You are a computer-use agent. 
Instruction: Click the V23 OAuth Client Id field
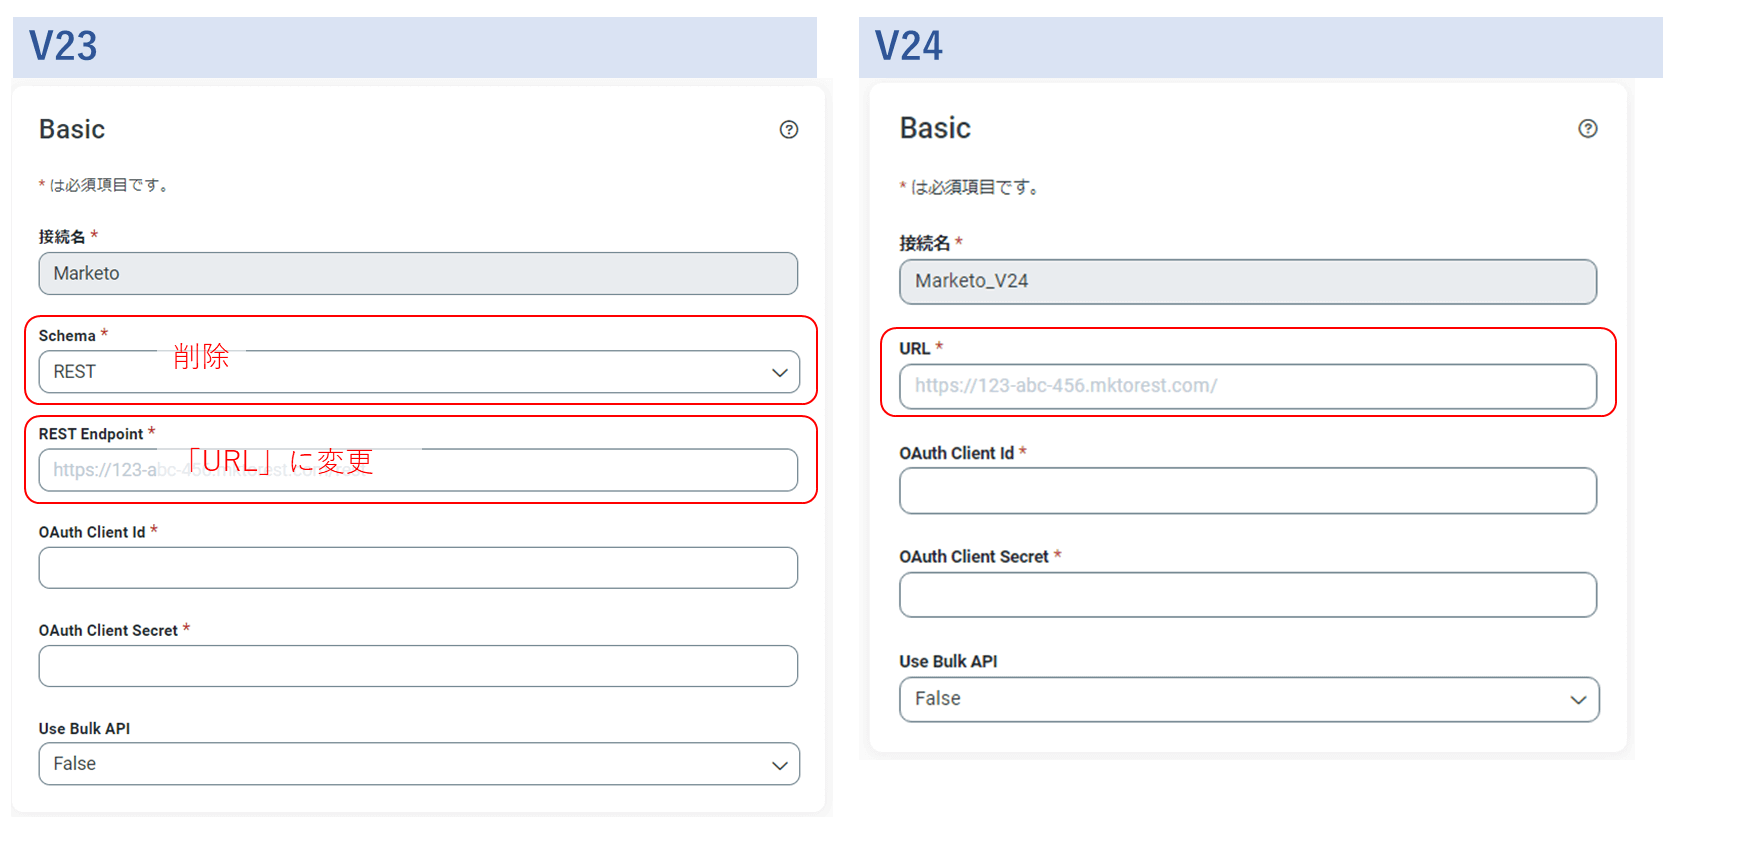coord(418,568)
